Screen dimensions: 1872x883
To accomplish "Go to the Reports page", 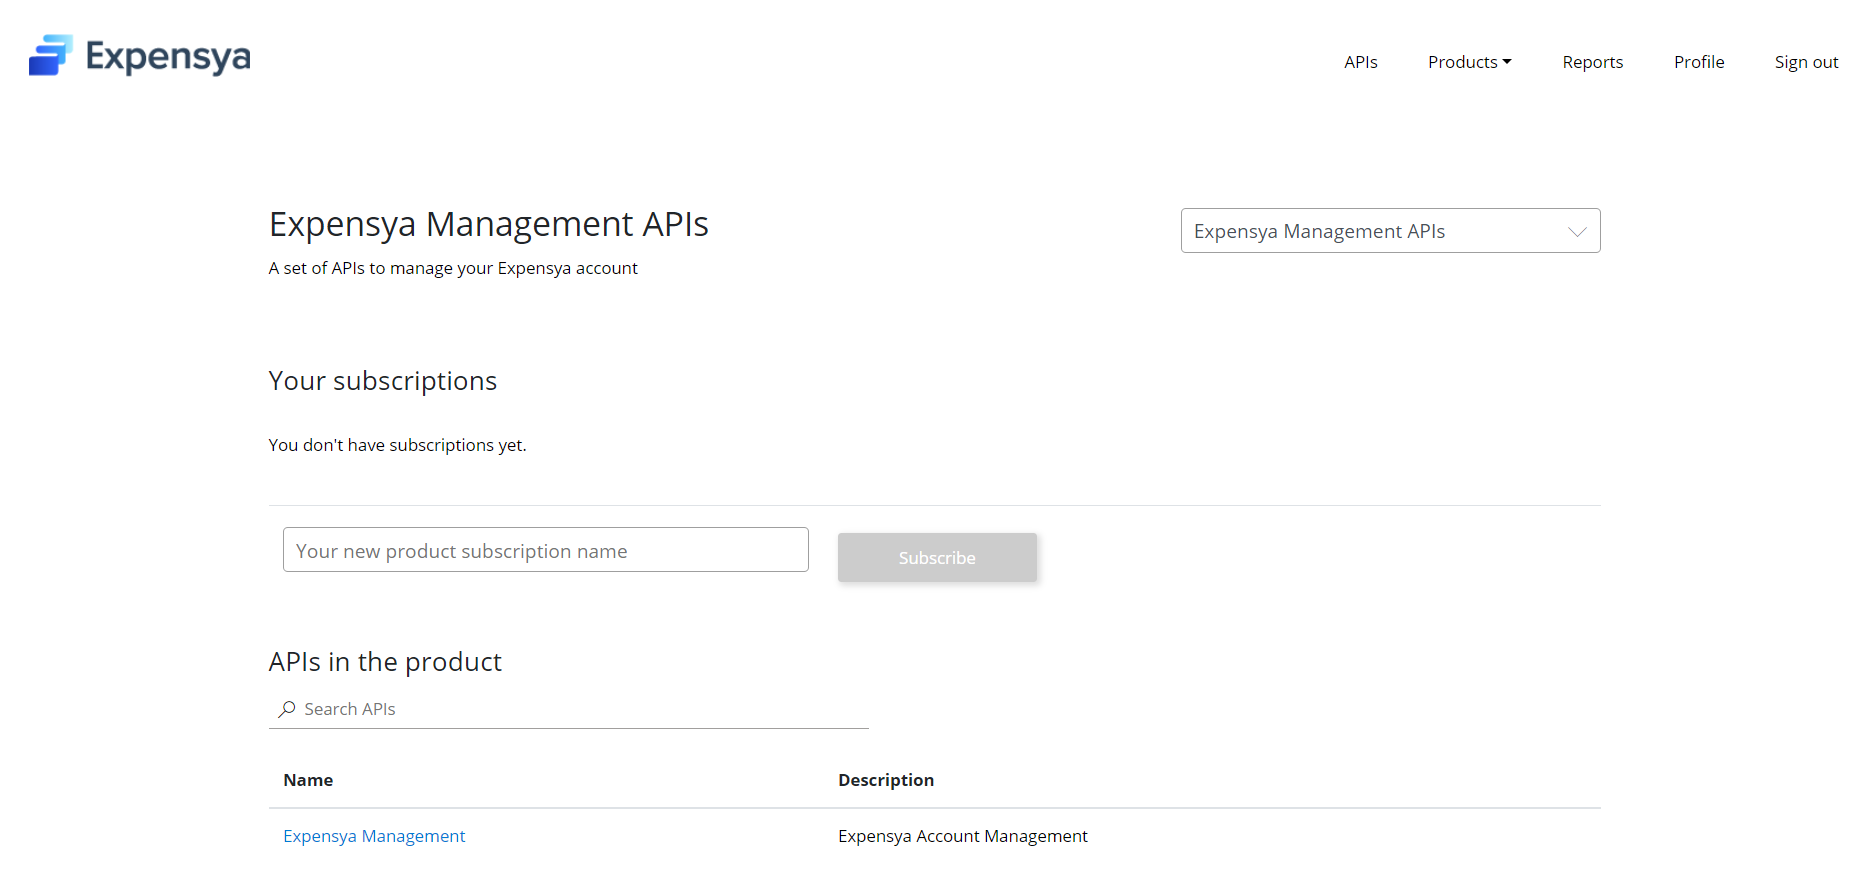I will [x=1592, y=62].
